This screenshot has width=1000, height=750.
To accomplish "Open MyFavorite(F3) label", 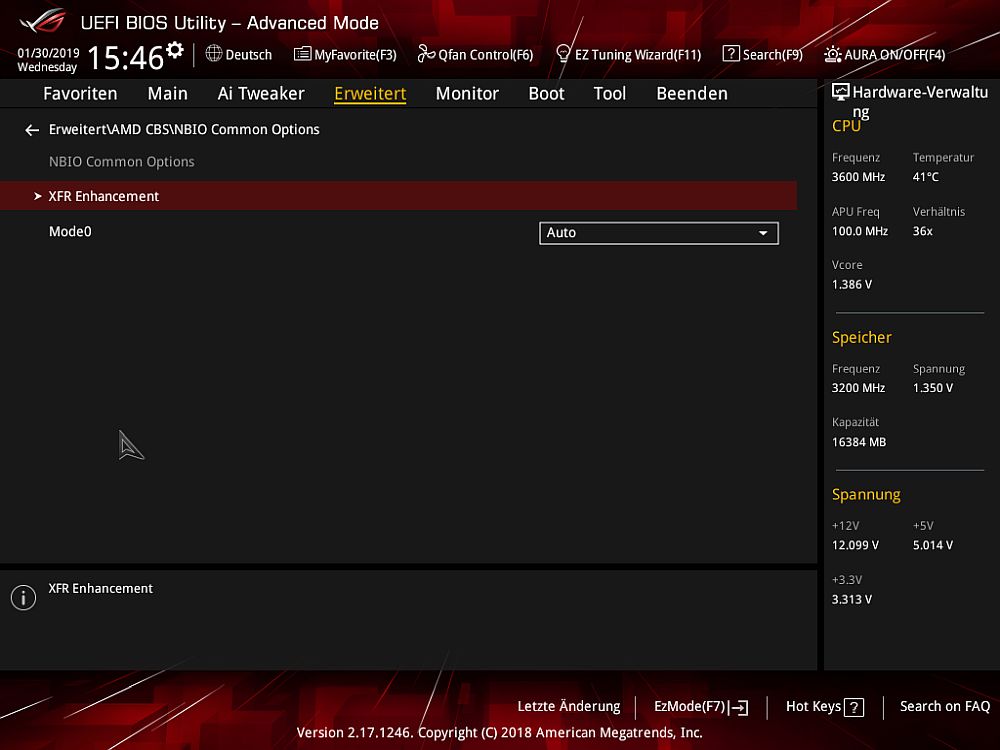I will coord(355,55).
